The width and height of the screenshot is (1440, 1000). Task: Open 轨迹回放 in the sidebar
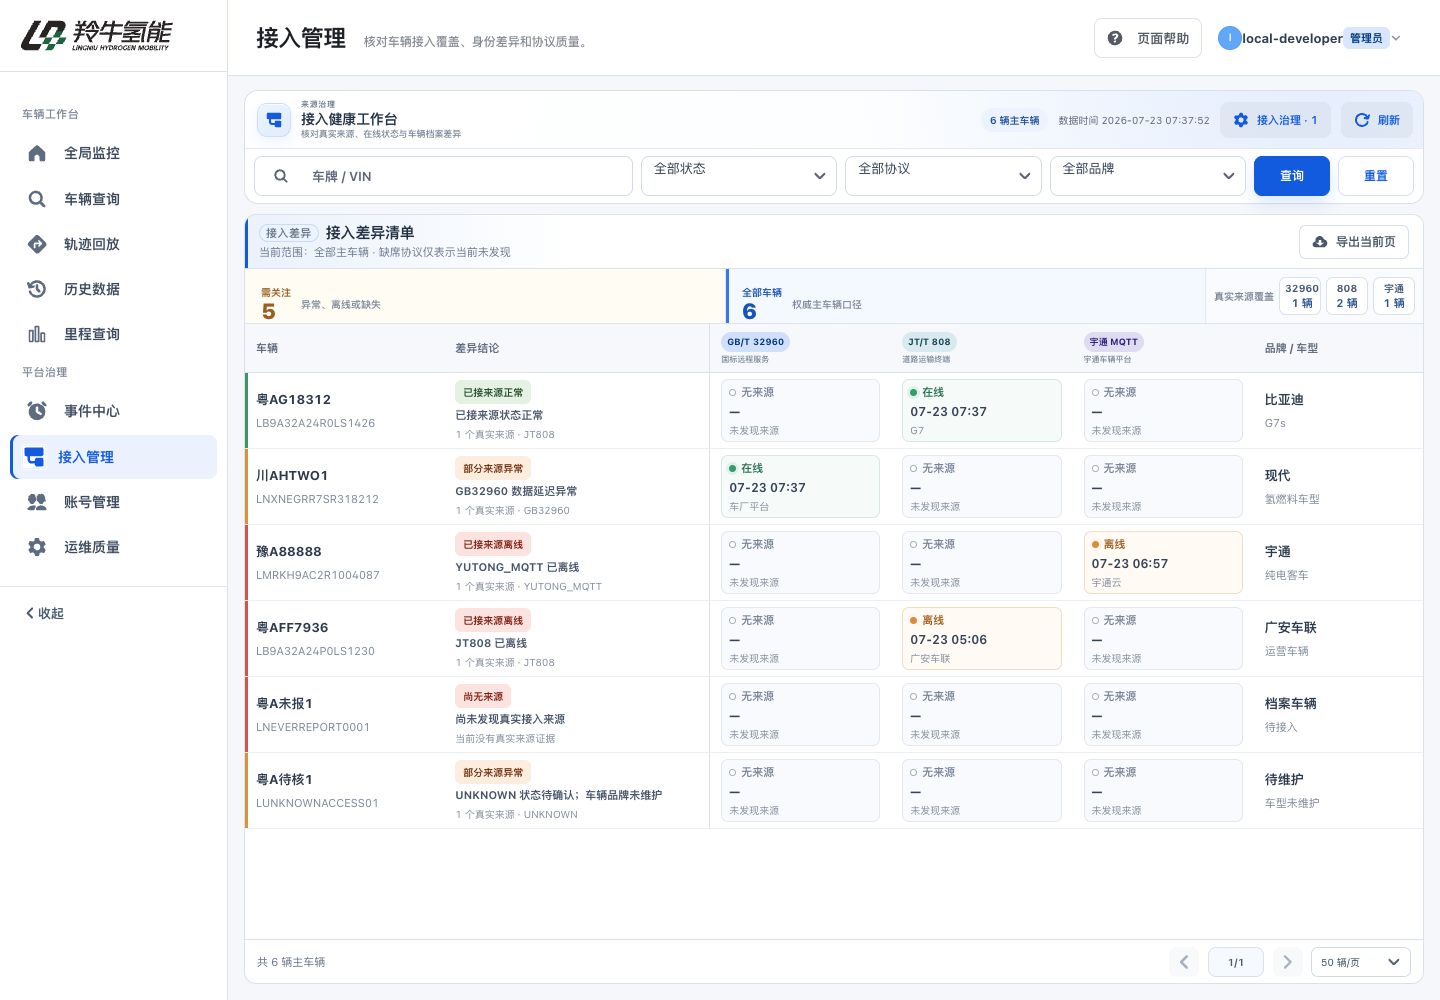(113, 244)
